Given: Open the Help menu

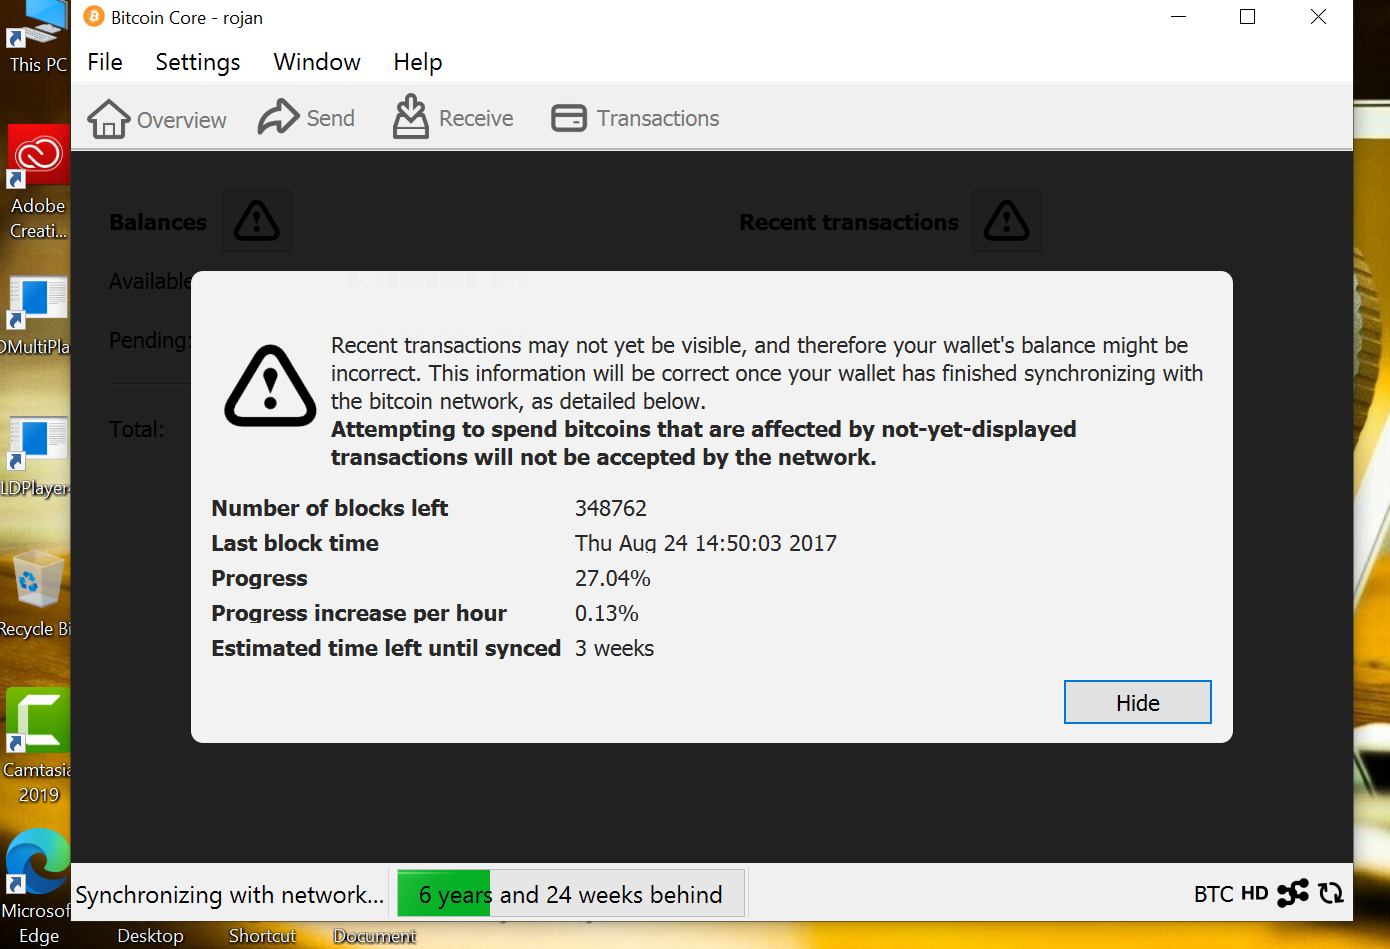Looking at the screenshot, I should click(418, 62).
